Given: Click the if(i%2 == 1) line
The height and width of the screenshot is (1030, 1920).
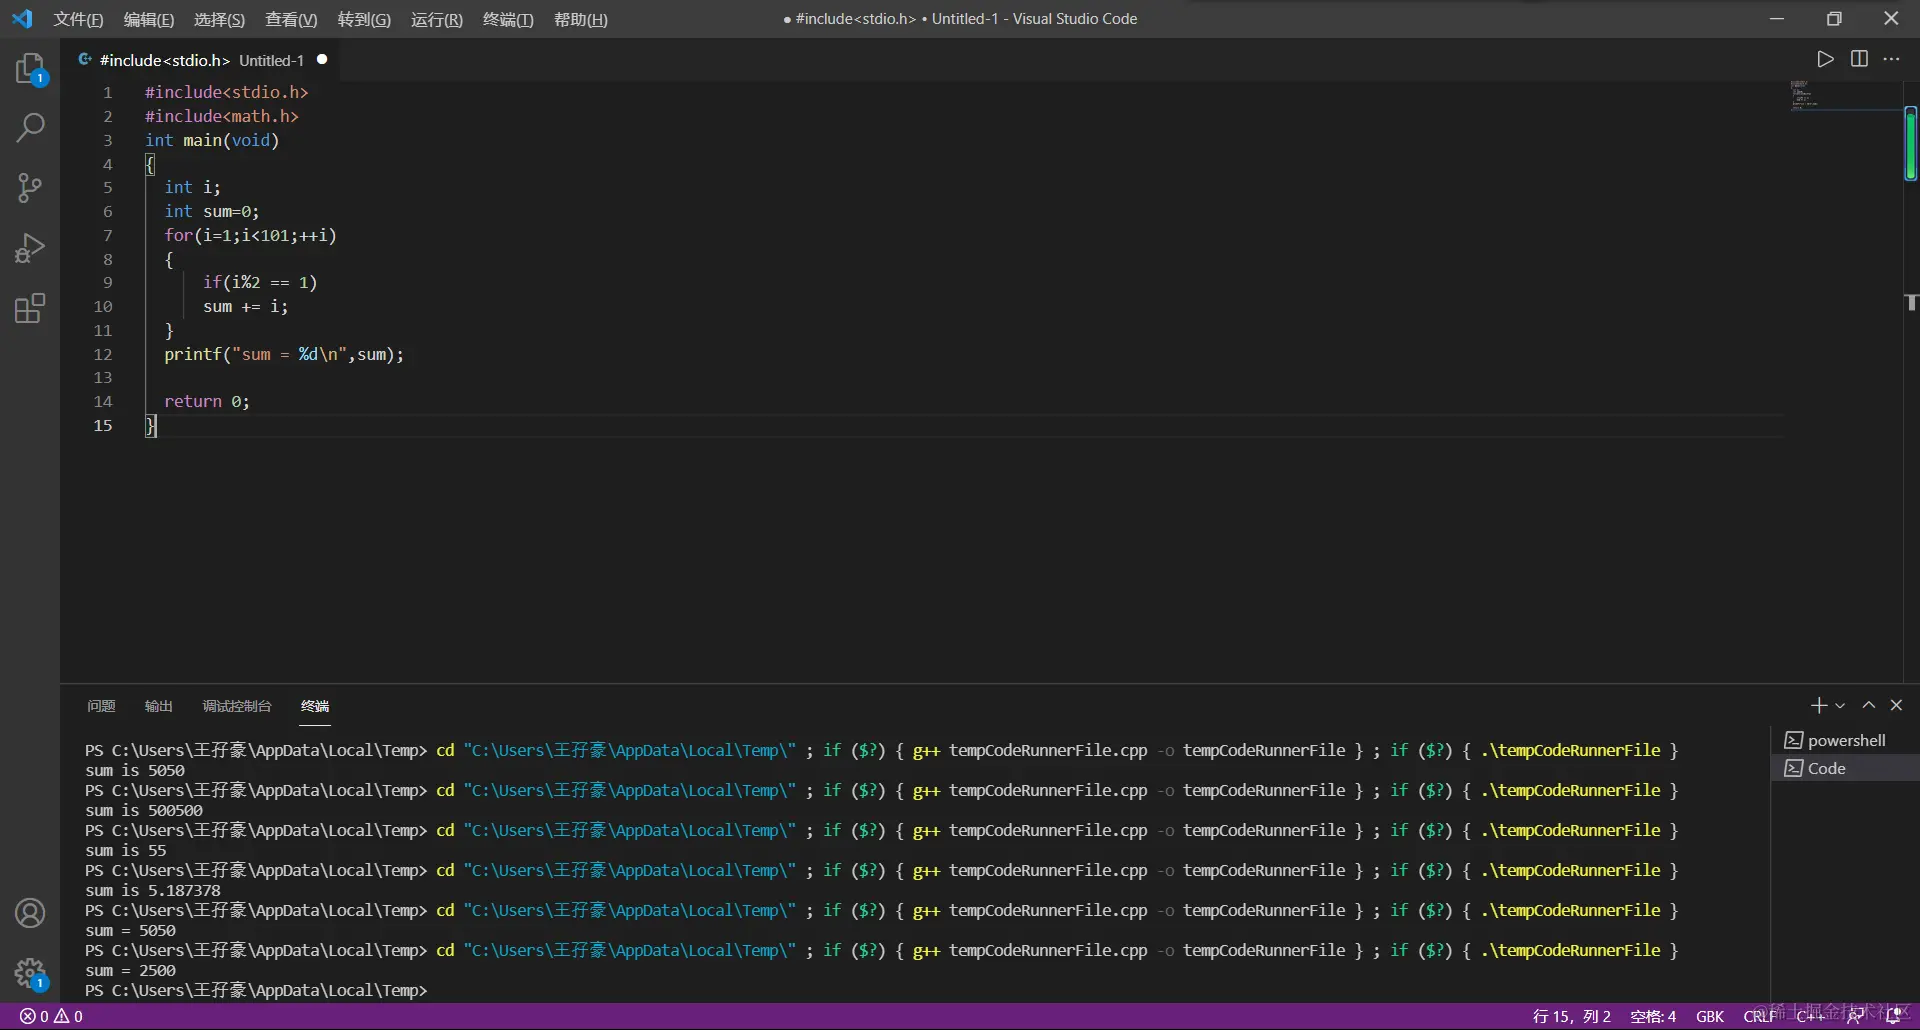Looking at the screenshot, I should pyautogui.click(x=259, y=283).
